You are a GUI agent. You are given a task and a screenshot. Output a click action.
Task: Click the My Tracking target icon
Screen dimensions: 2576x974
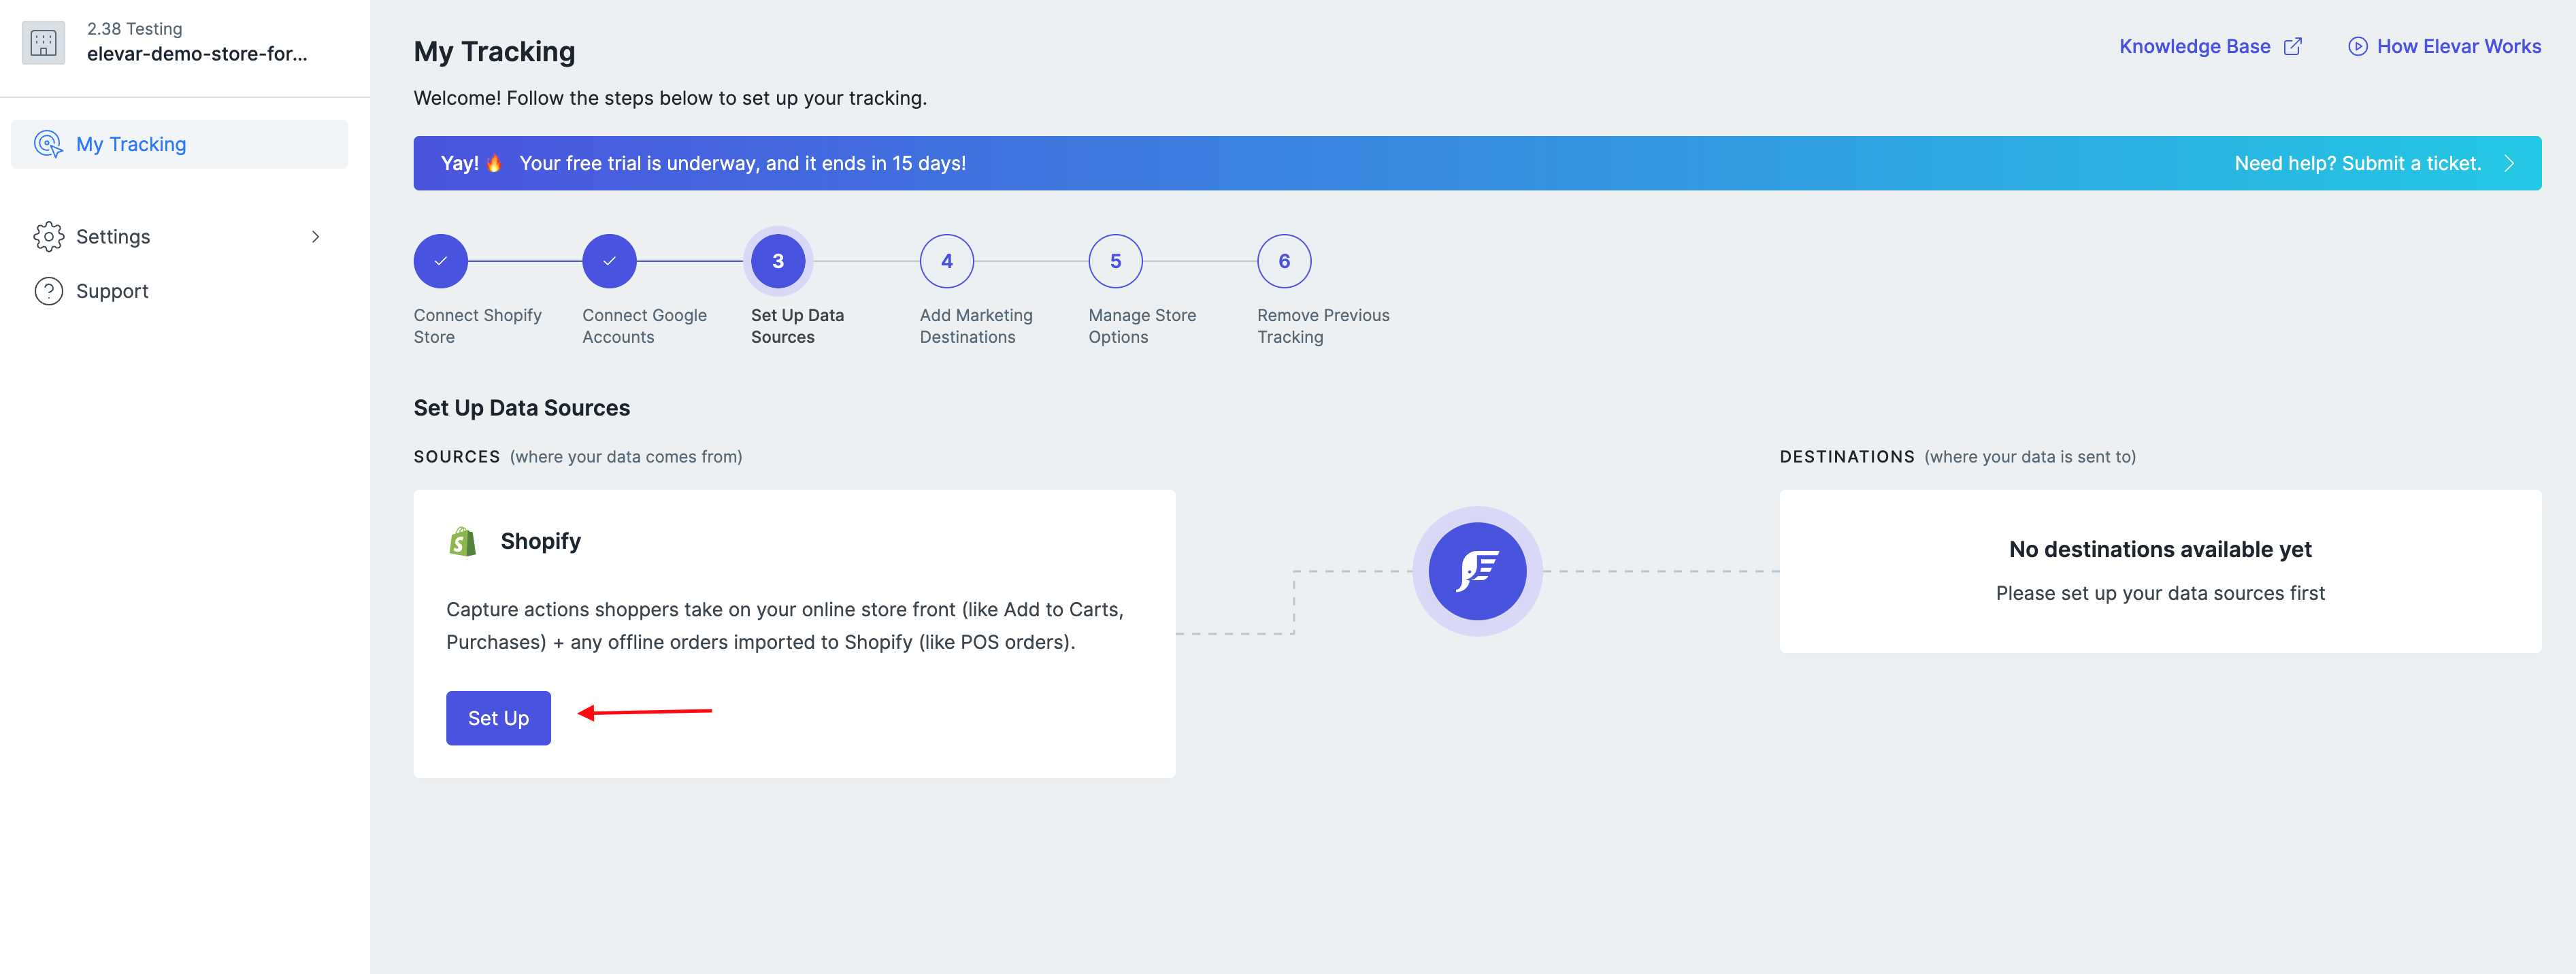pyautogui.click(x=48, y=144)
